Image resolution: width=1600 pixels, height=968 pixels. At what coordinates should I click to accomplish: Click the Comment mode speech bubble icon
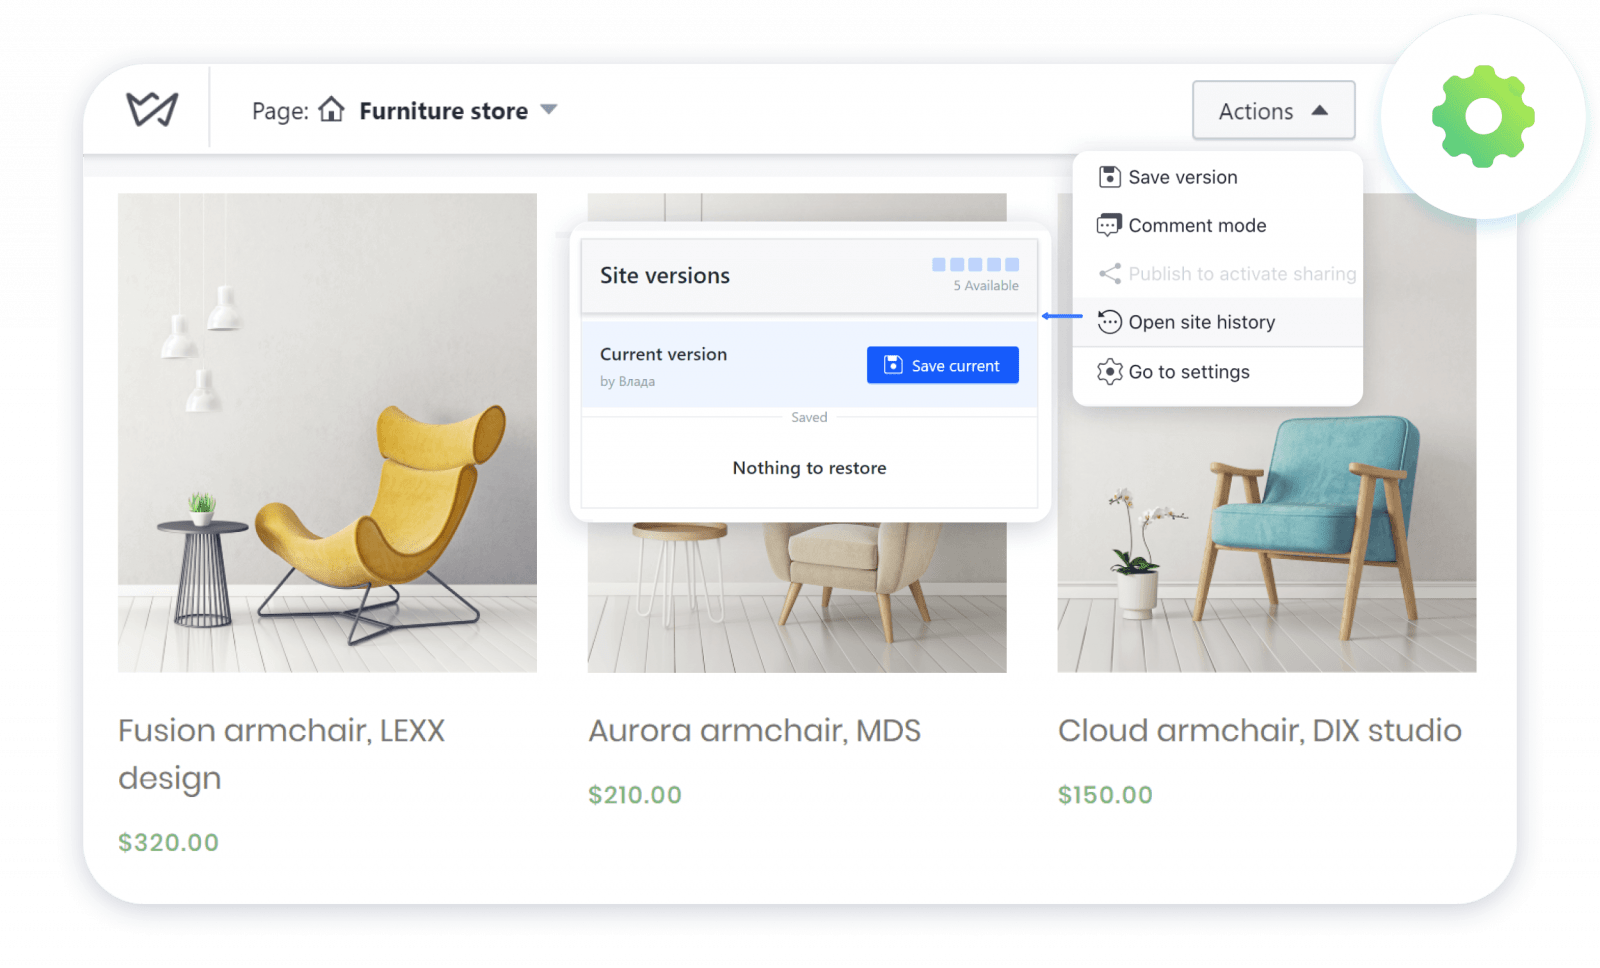point(1109,225)
